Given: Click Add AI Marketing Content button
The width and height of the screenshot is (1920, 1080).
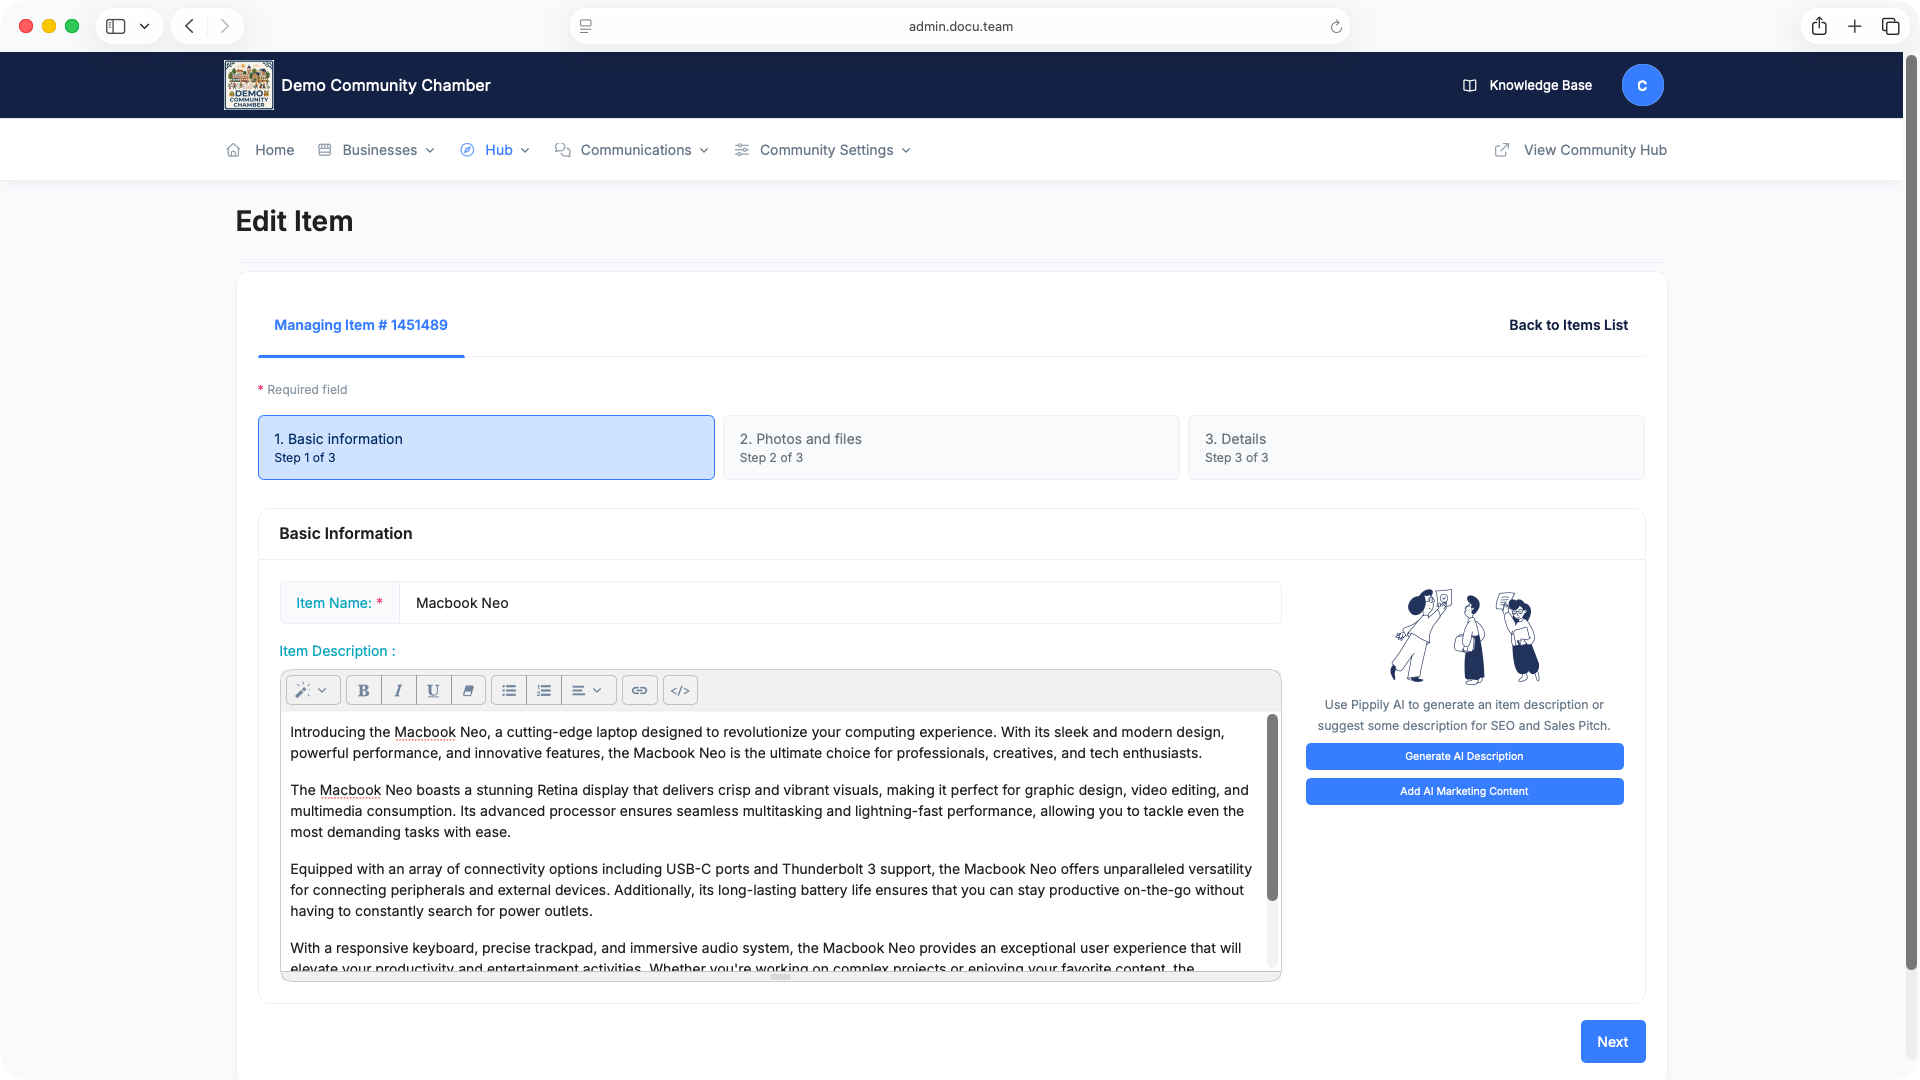Looking at the screenshot, I should tap(1464, 792).
